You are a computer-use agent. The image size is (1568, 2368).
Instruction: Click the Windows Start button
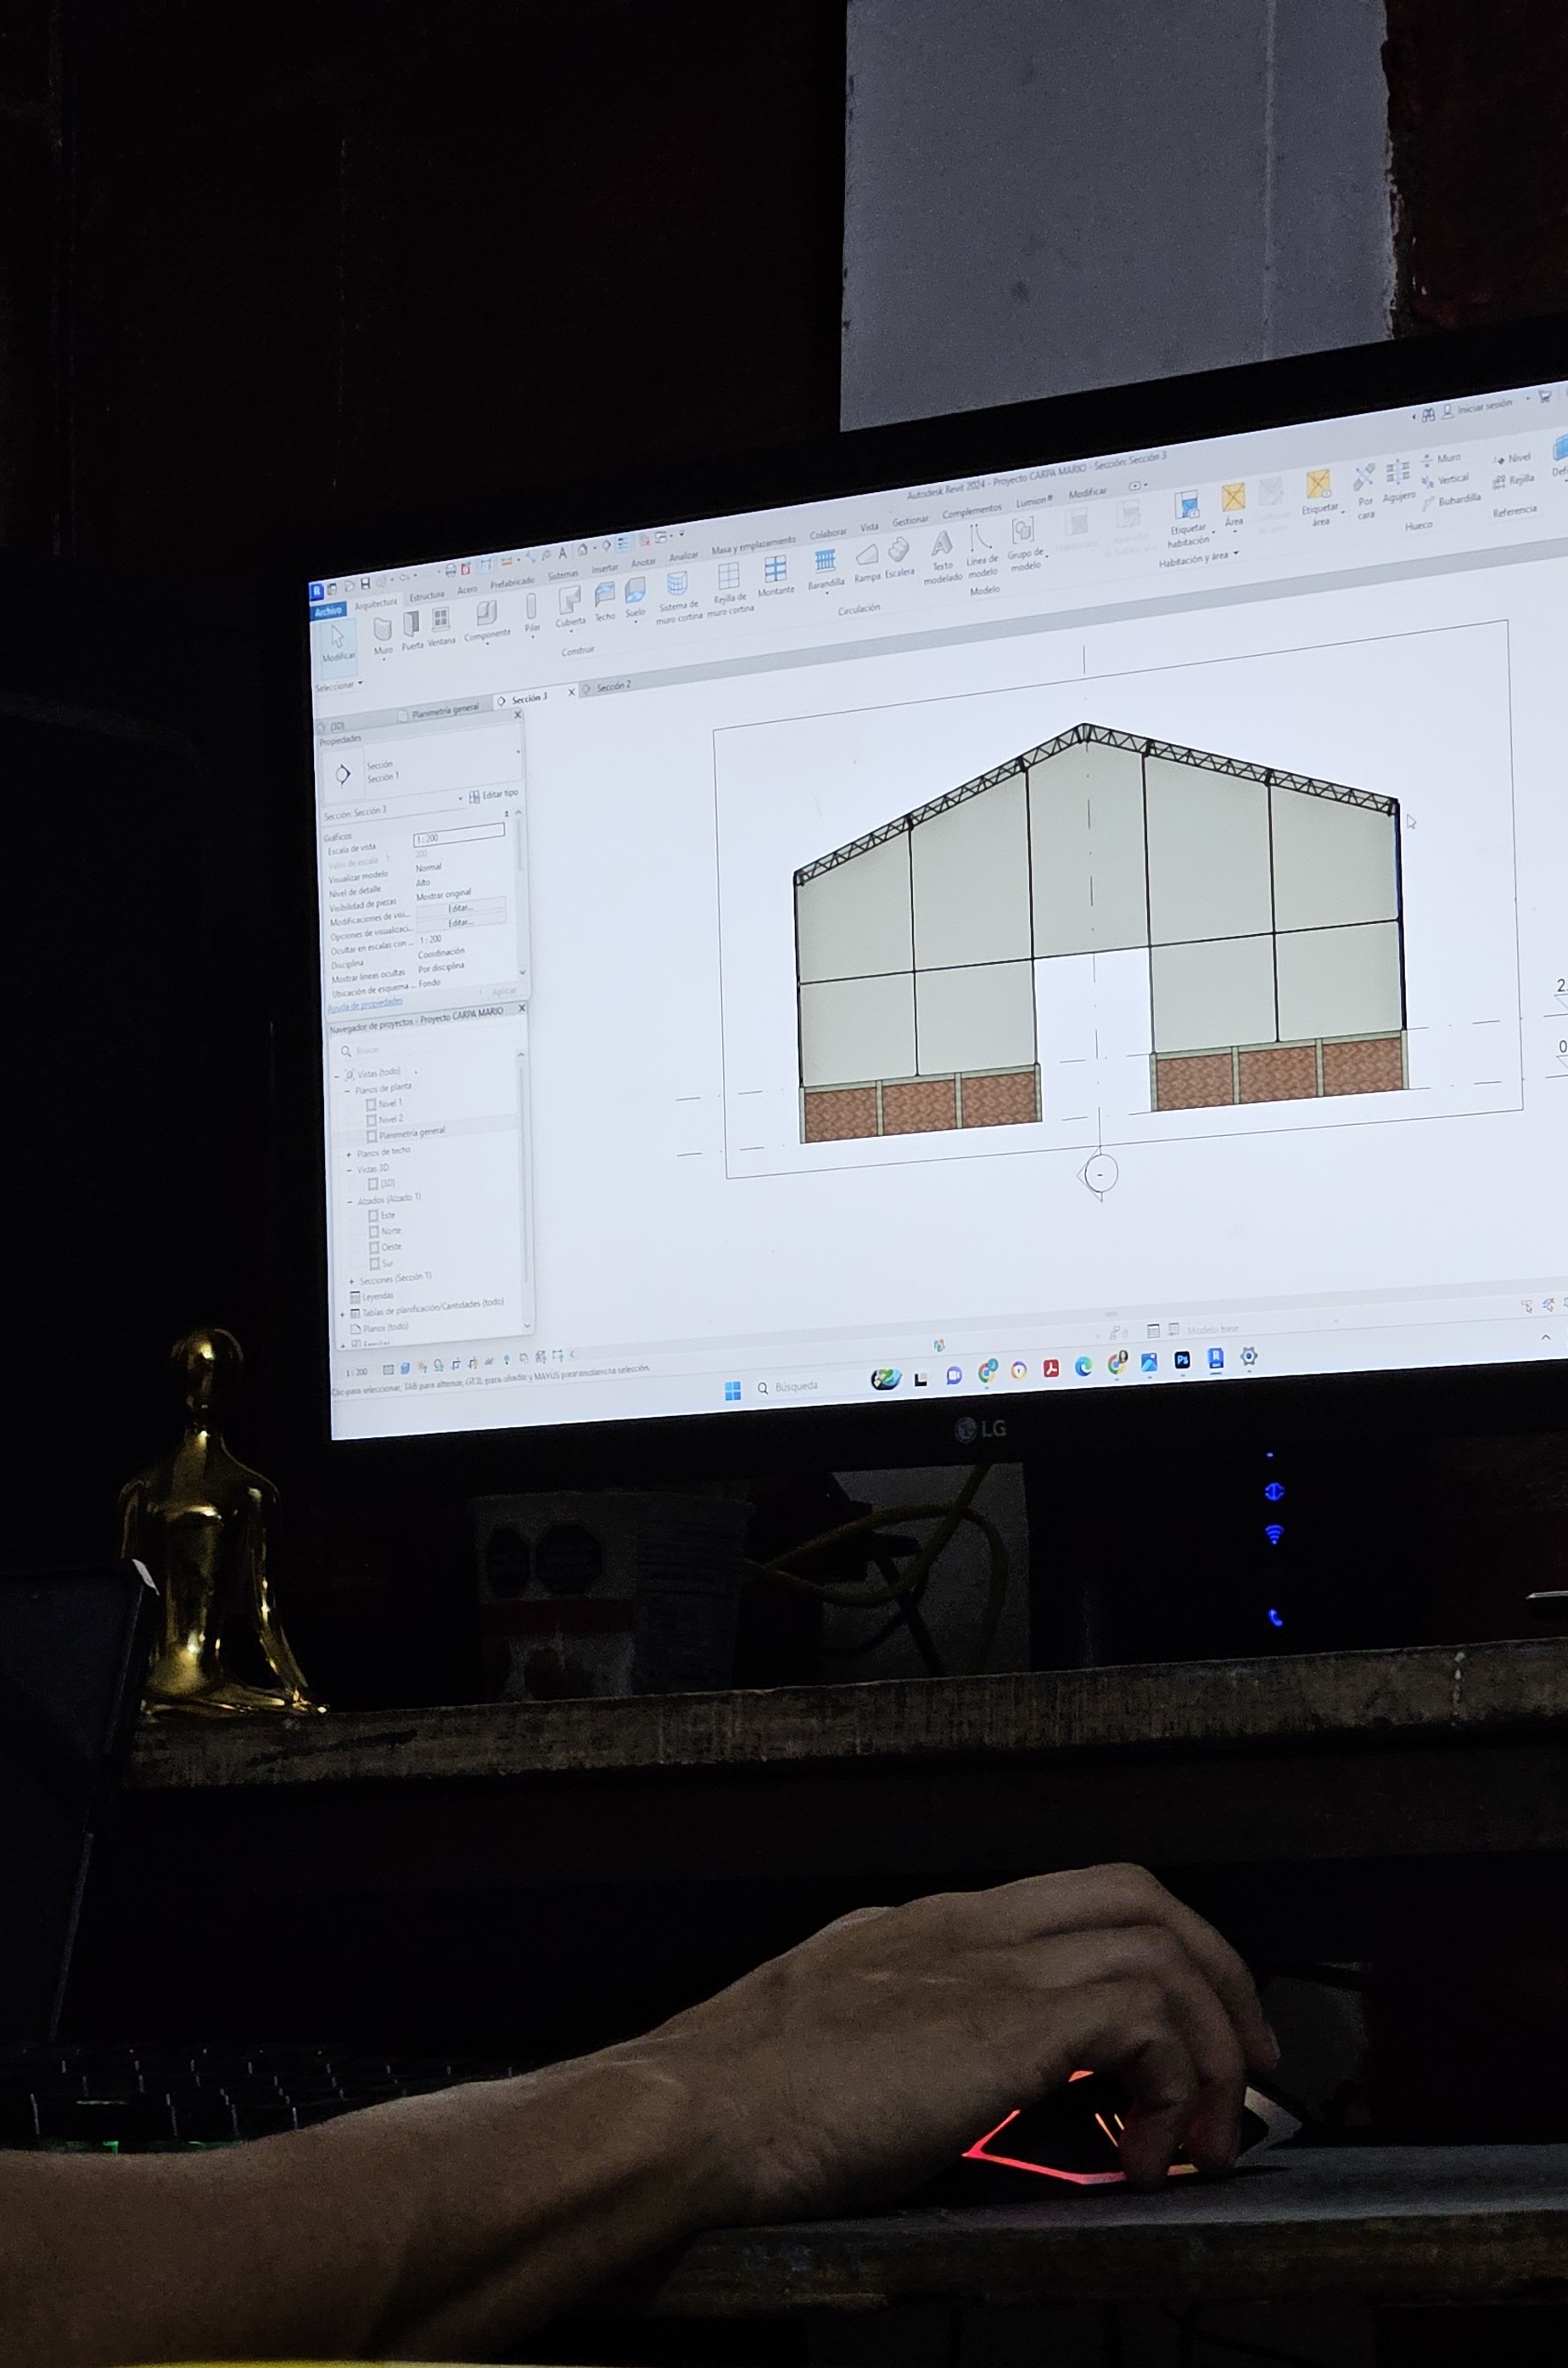coord(732,1391)
